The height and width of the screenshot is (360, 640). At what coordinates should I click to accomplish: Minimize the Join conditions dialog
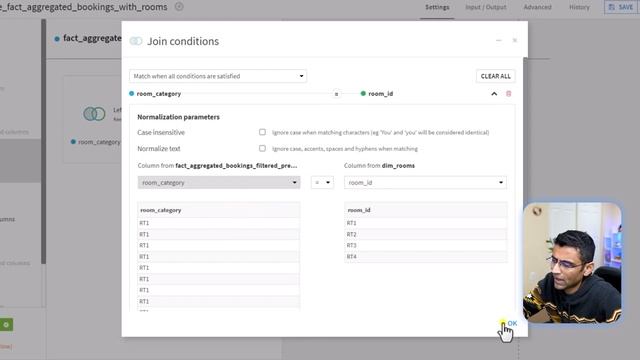point(498,40)
